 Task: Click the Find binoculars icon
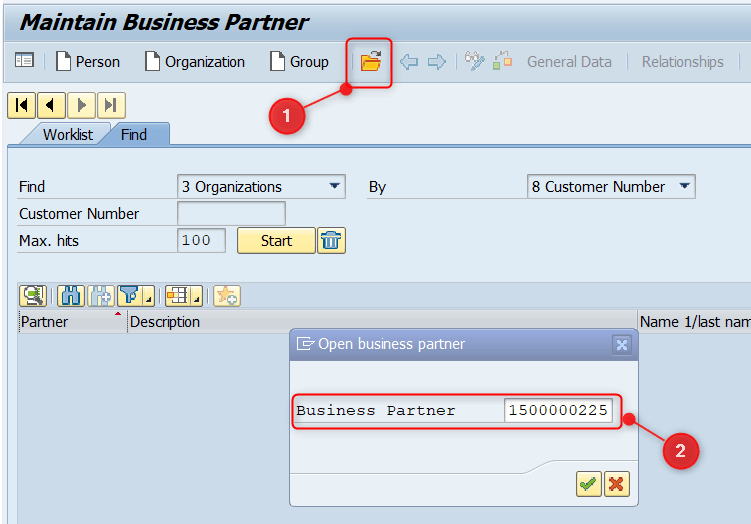tap(71, 296)
